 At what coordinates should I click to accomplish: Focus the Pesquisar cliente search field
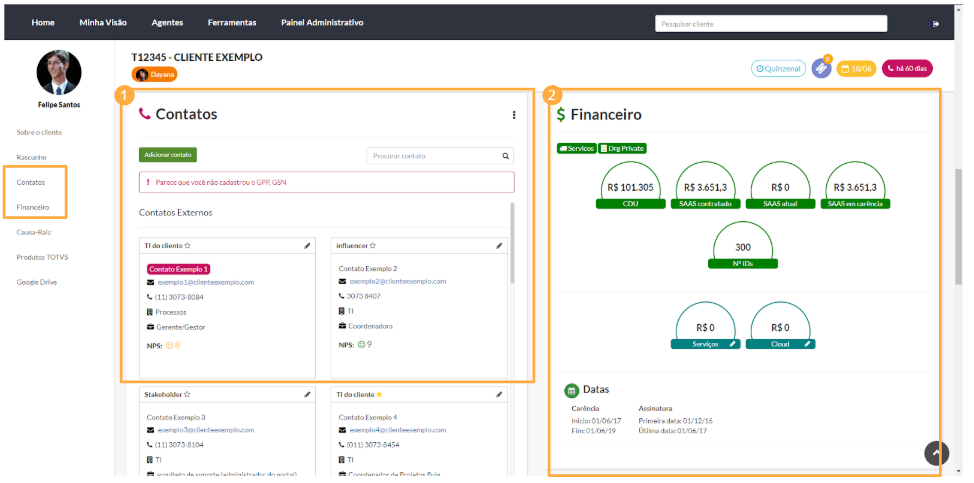pos(770,23)
